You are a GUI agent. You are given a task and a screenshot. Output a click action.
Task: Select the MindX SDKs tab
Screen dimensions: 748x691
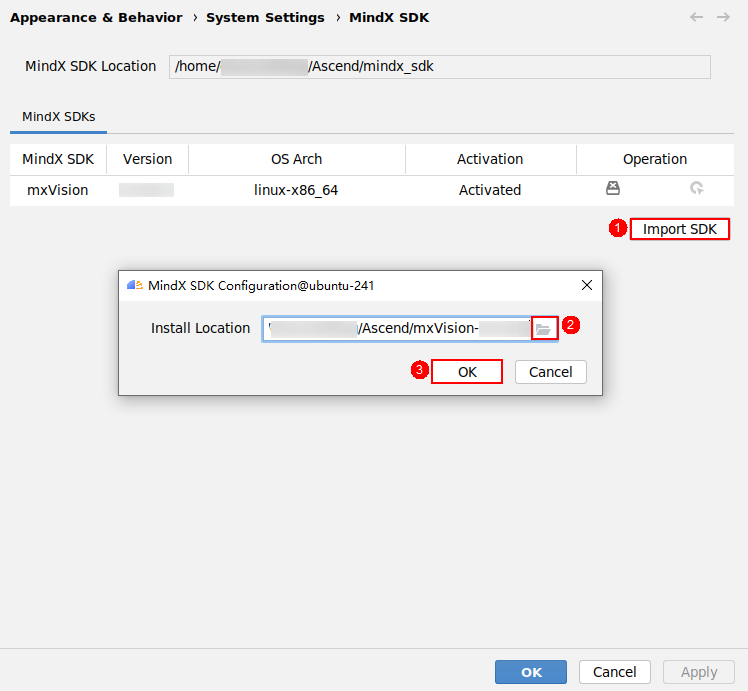[x=59, y=117]
